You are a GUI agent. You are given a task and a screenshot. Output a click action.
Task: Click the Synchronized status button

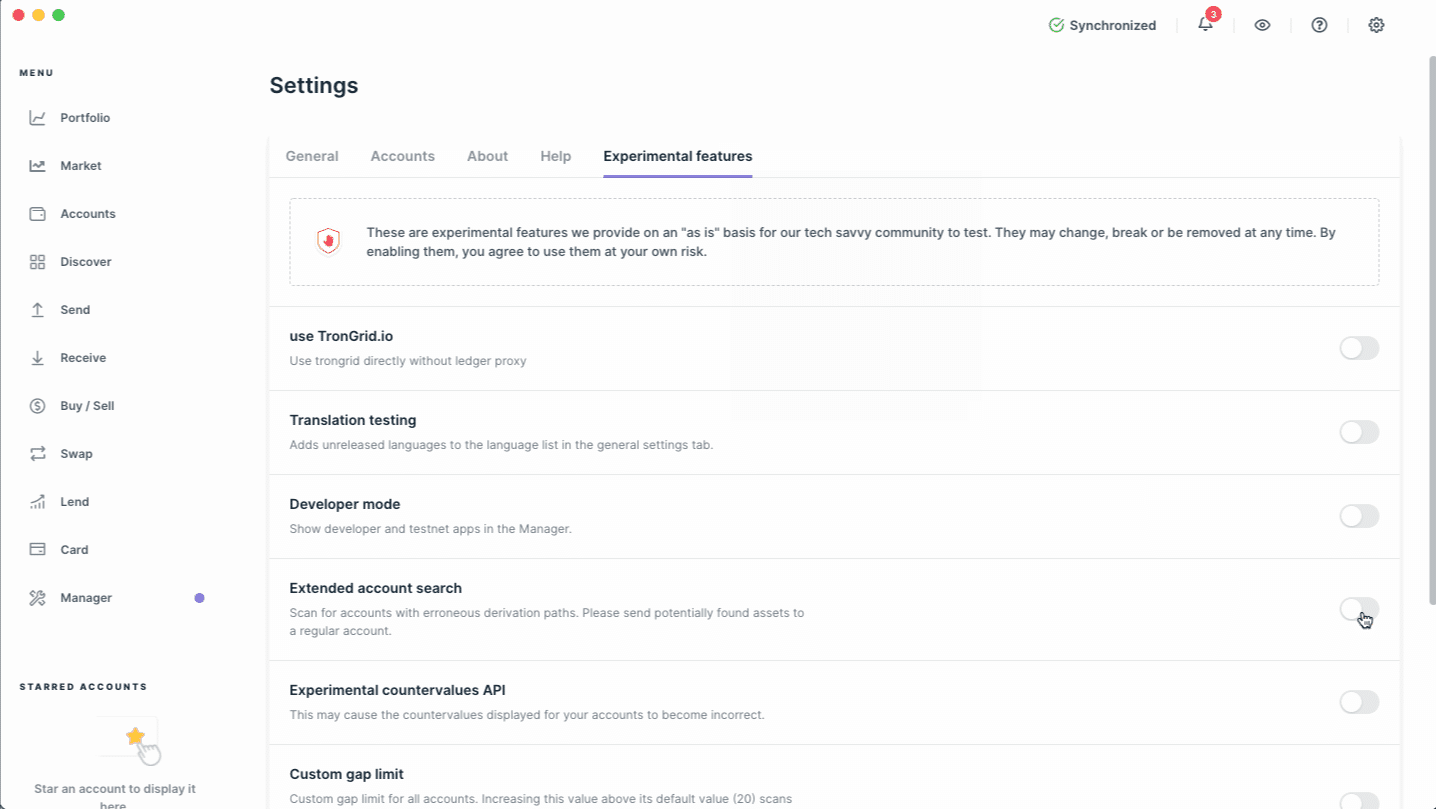click(1102, 25)
